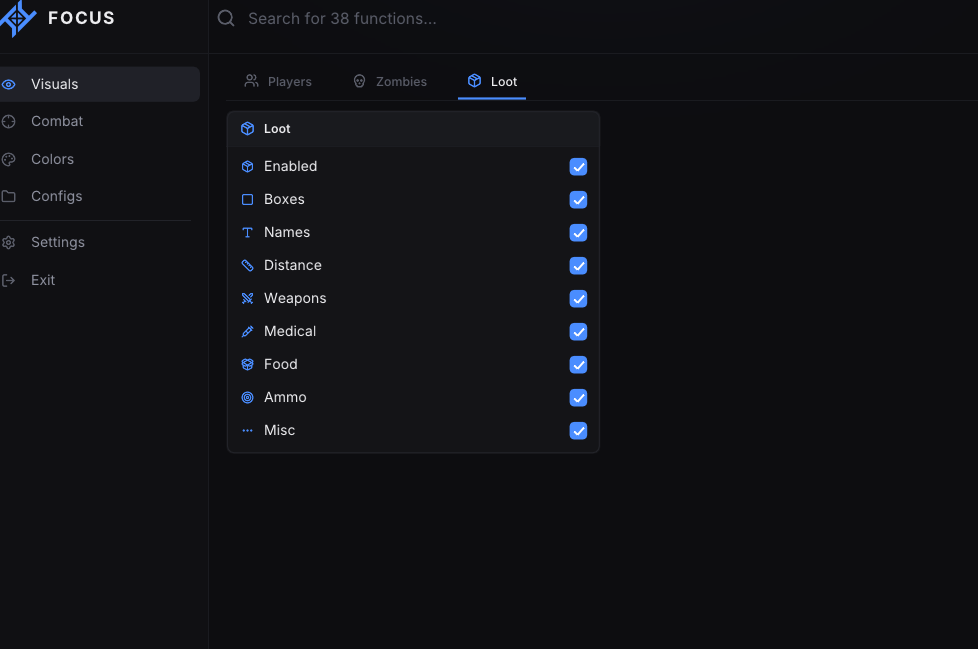Open the Zombies tab
This screenshot has height=649, width=978.
[390, 82]
